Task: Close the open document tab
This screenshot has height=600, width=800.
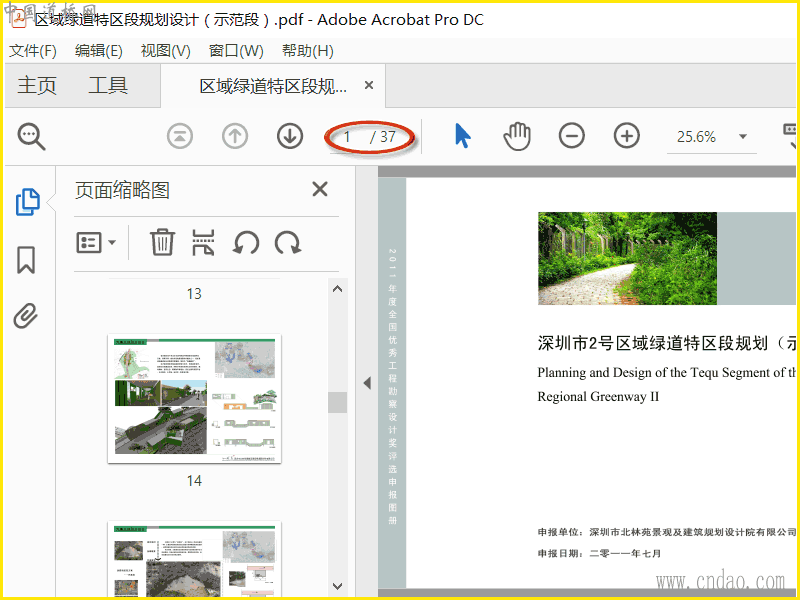Action: 369,85
